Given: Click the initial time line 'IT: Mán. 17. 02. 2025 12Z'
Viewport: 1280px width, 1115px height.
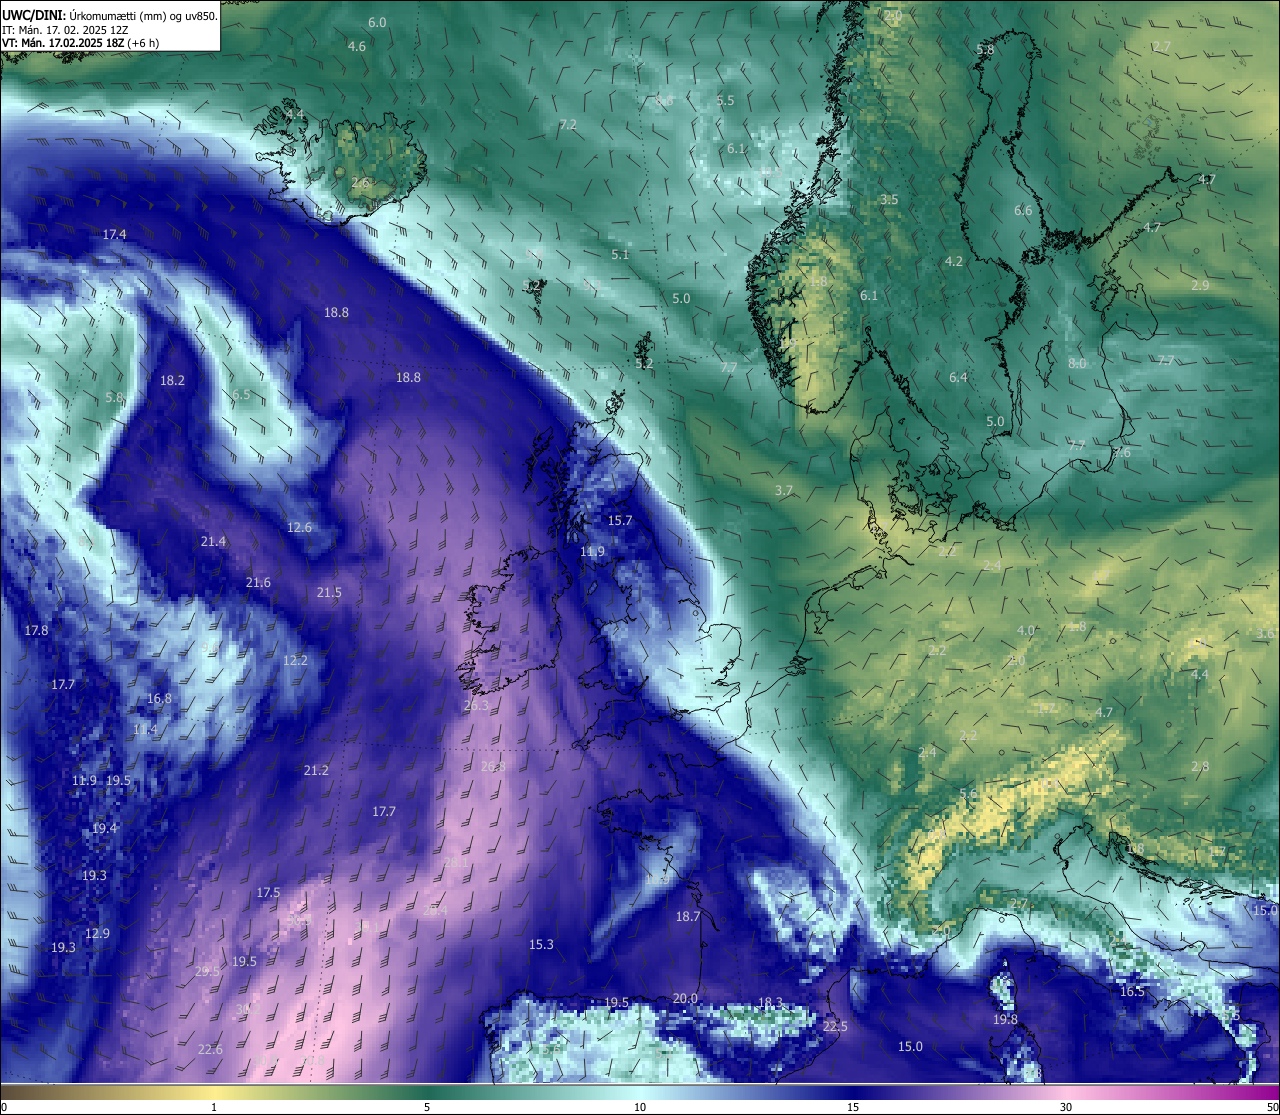Looking at the screenshot, I should [x=64, y=30].
